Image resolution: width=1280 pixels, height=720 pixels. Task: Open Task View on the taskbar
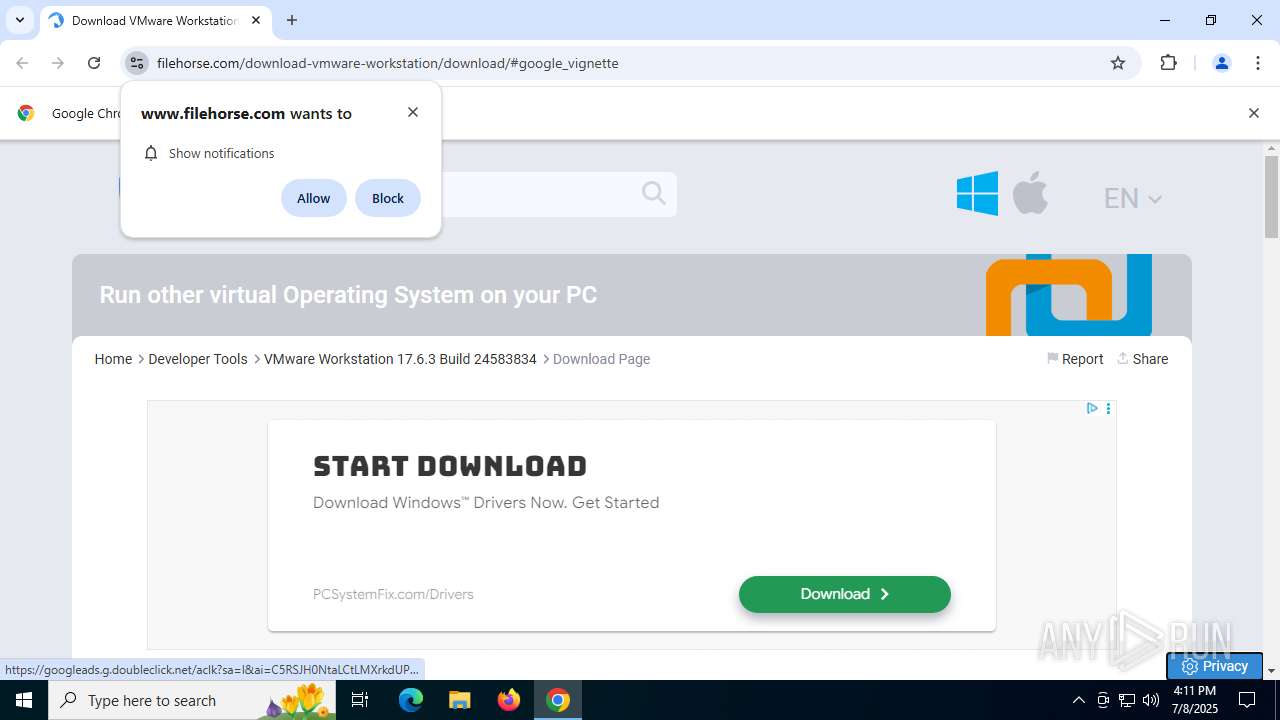361,700
